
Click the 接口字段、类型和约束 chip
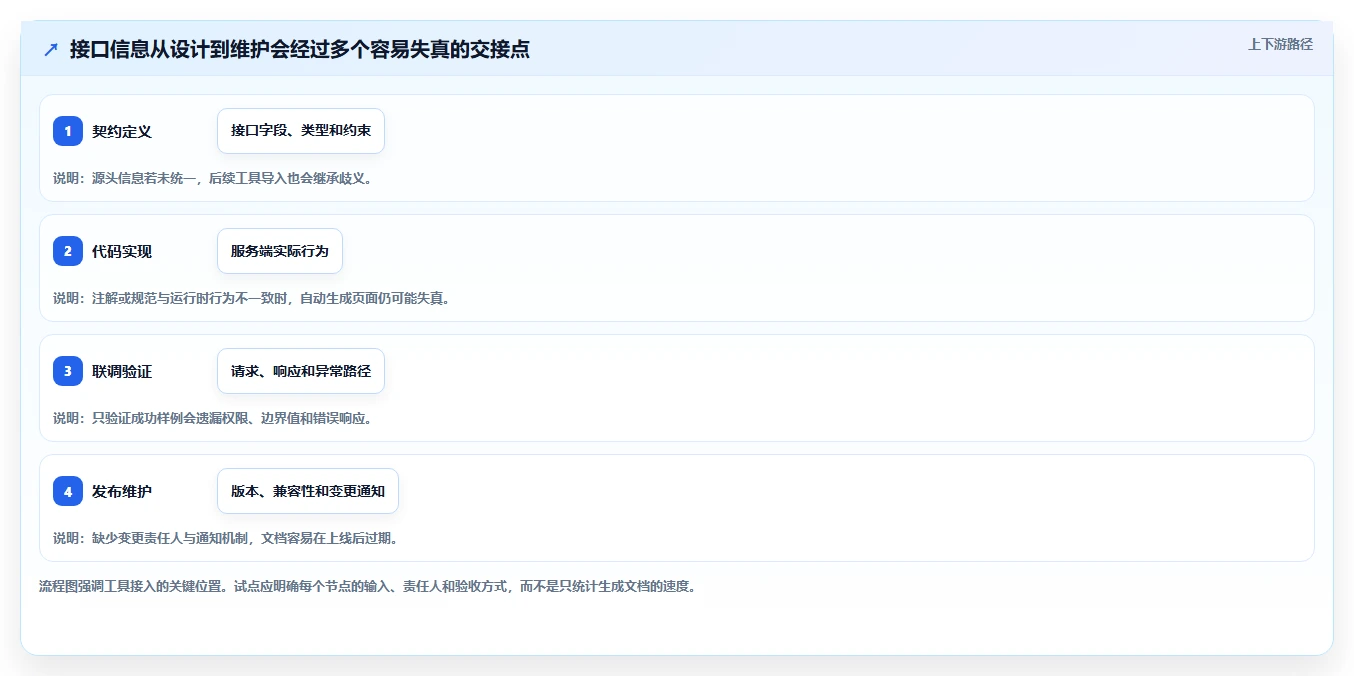(301, 131)
